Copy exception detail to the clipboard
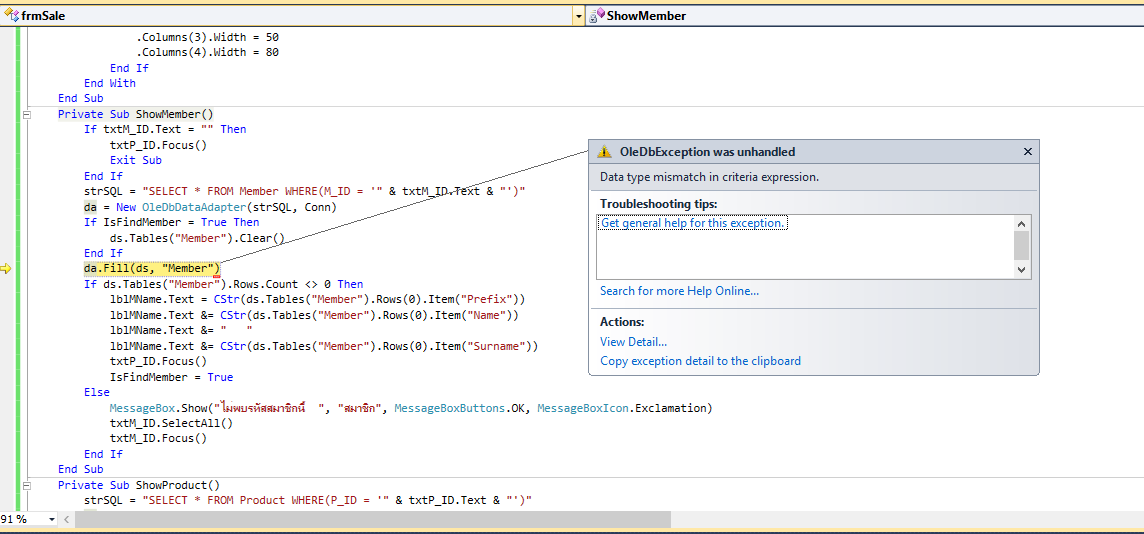1144x534 pixels. (700, 361)
